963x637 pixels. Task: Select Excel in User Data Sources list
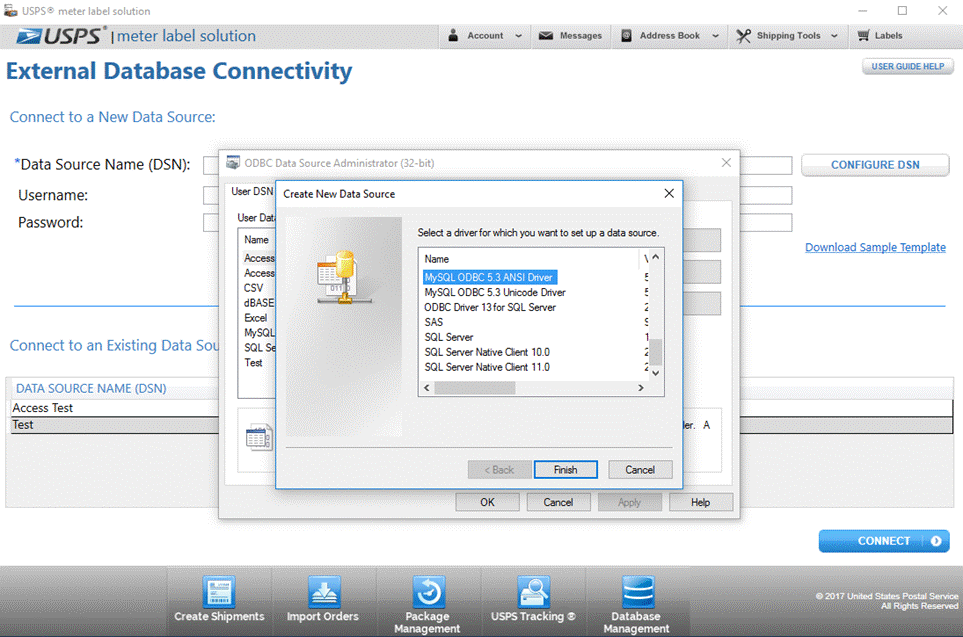pos(255,318)
